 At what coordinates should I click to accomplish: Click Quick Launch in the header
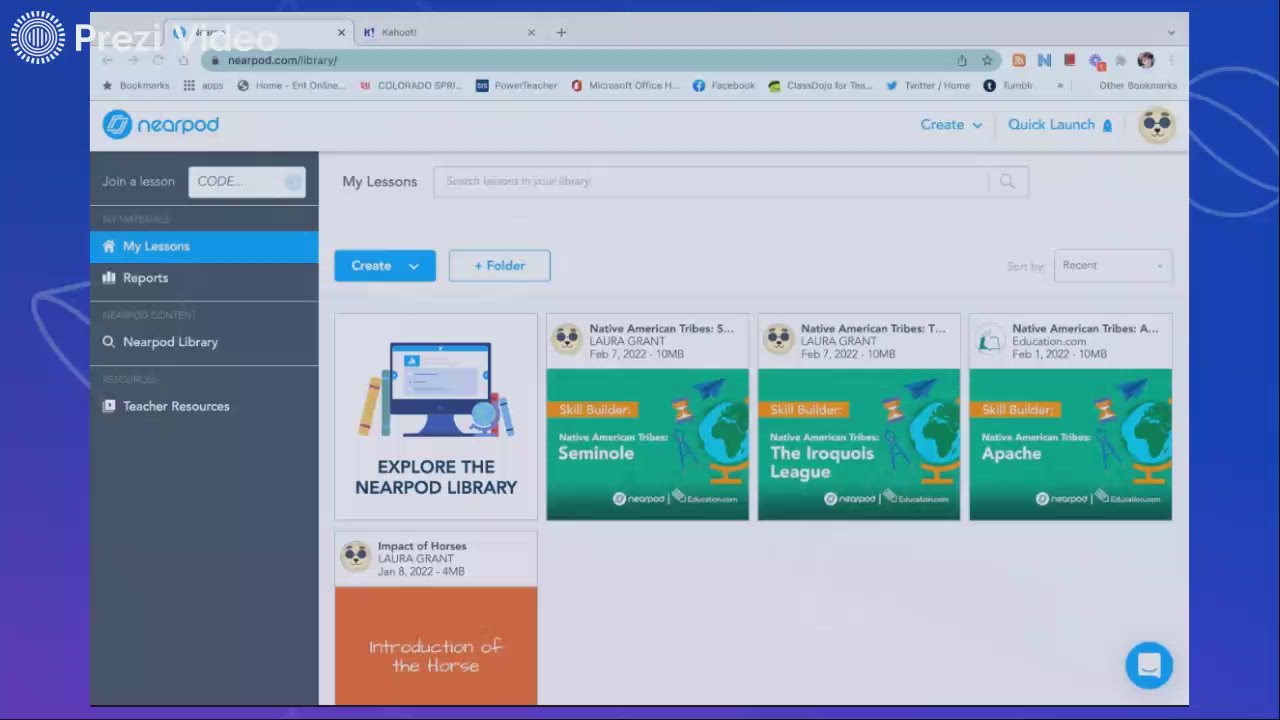pyautogui.click(x=1060, y=125)
